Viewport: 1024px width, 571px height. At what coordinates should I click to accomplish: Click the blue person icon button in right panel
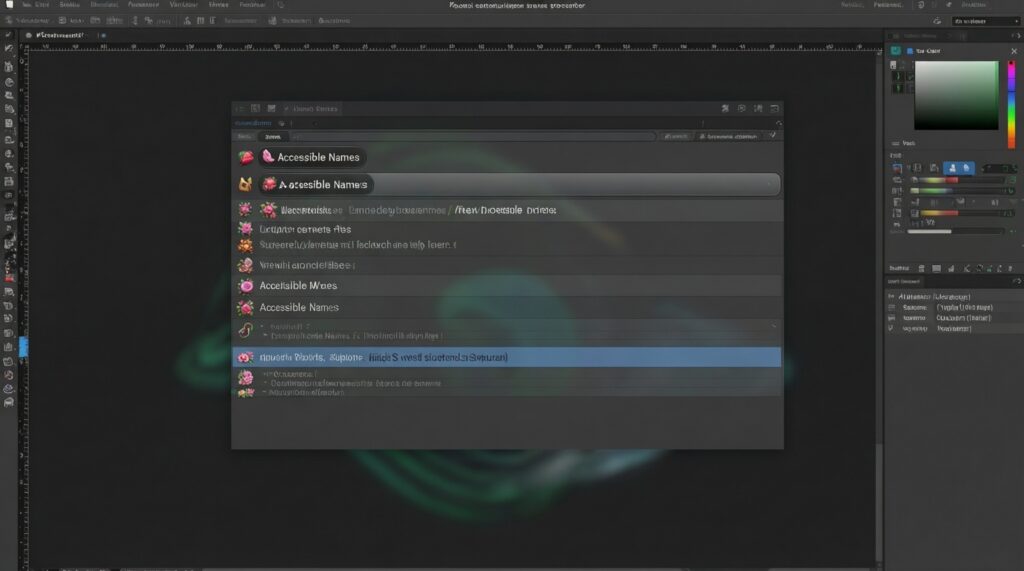point(952,168)
